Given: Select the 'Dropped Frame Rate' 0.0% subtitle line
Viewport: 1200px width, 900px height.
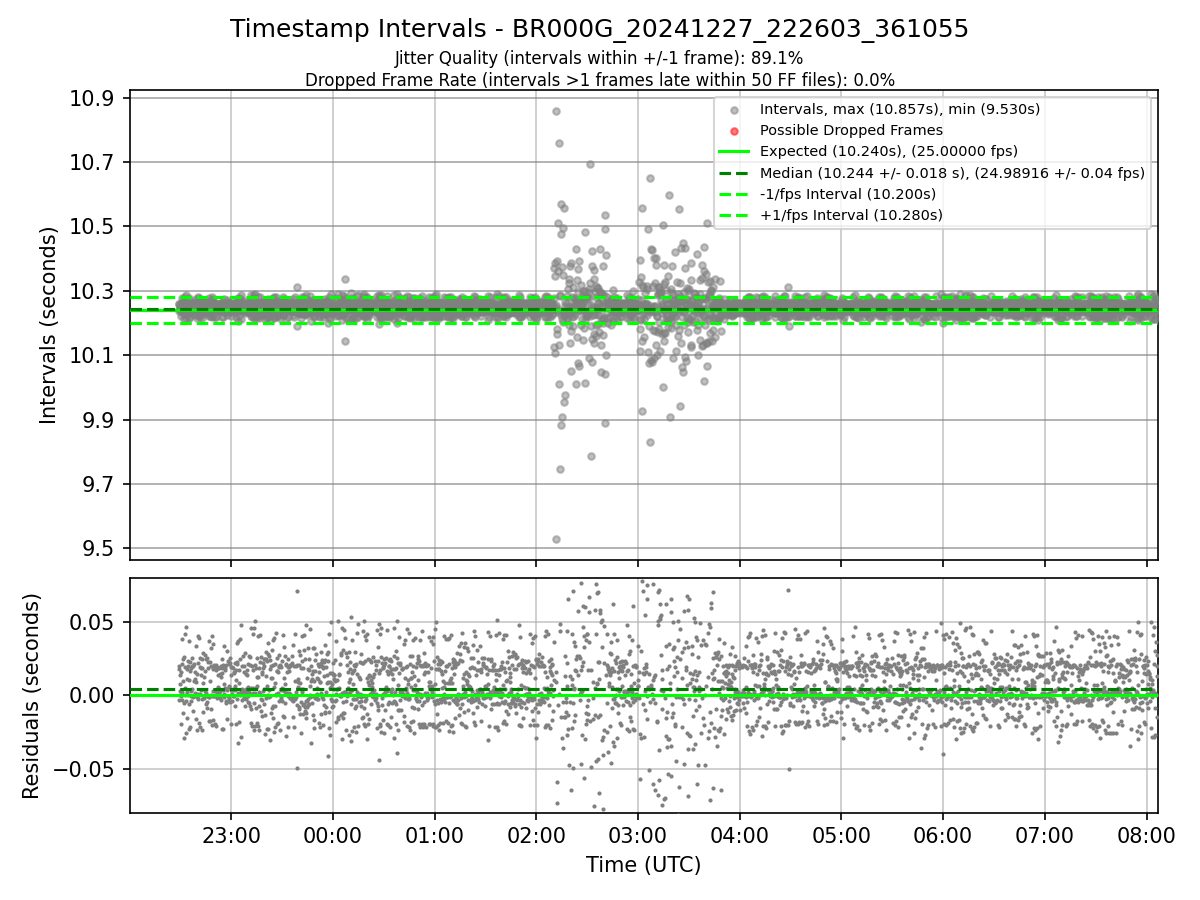Looking at the screenshot, I should (x=599, y=79).
